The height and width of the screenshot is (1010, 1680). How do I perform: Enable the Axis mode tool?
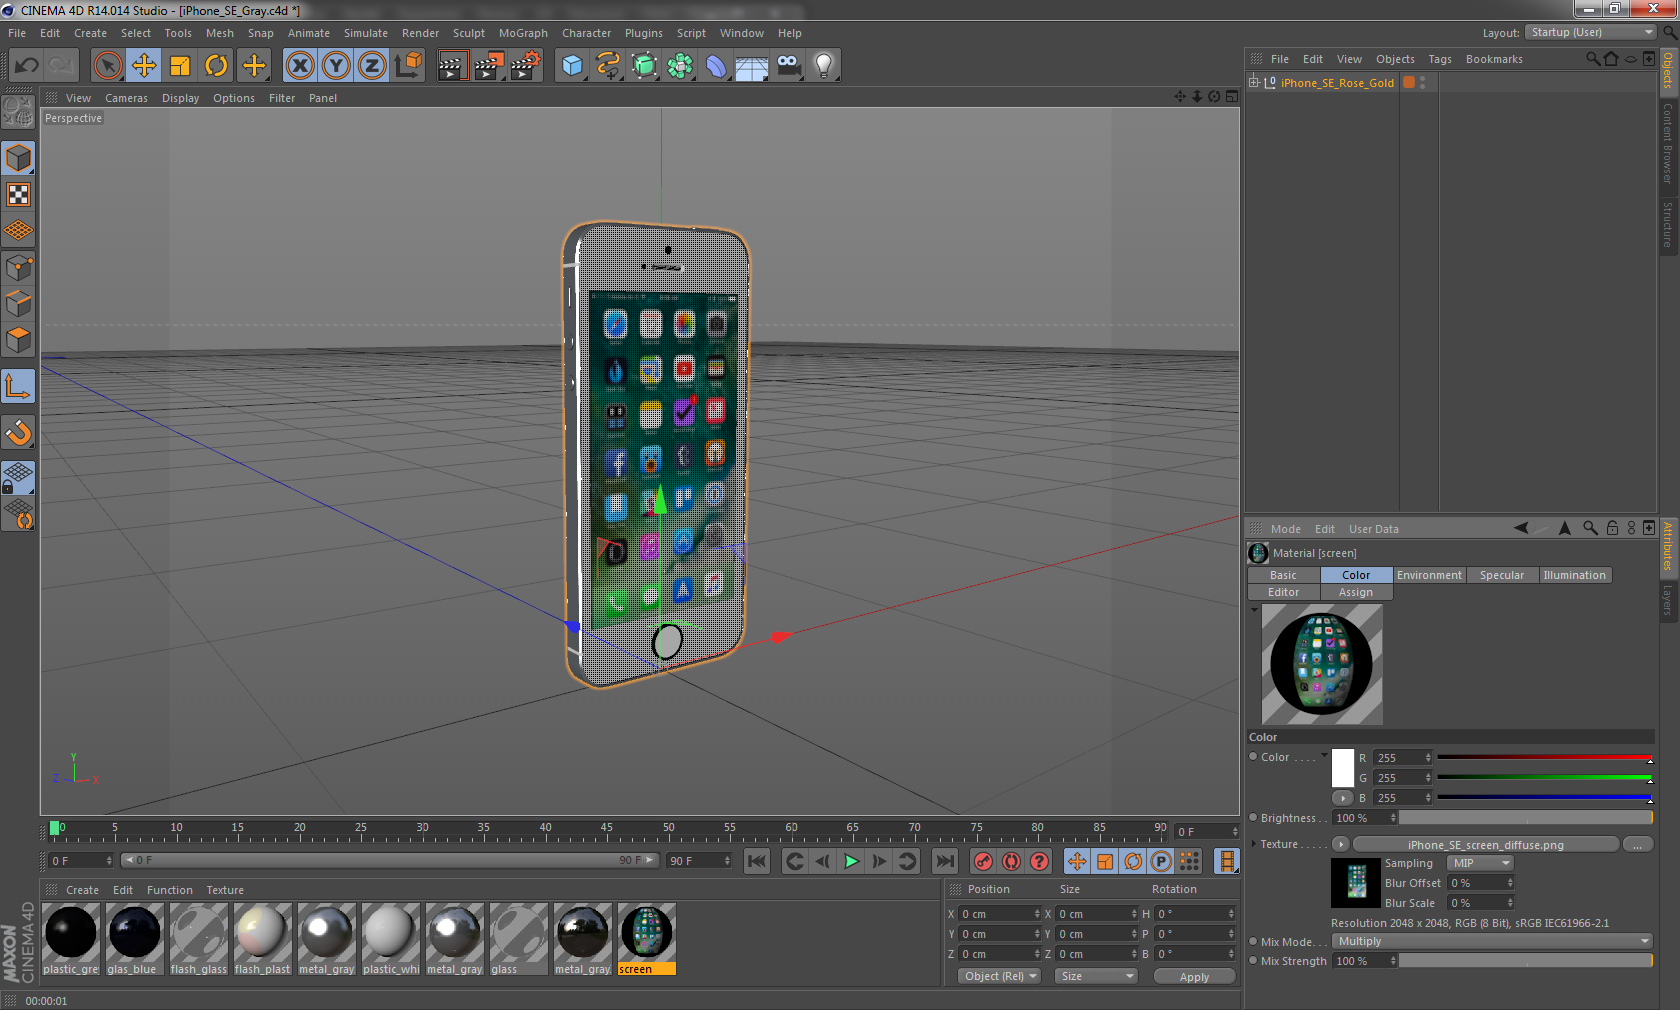tap(19, 386)
